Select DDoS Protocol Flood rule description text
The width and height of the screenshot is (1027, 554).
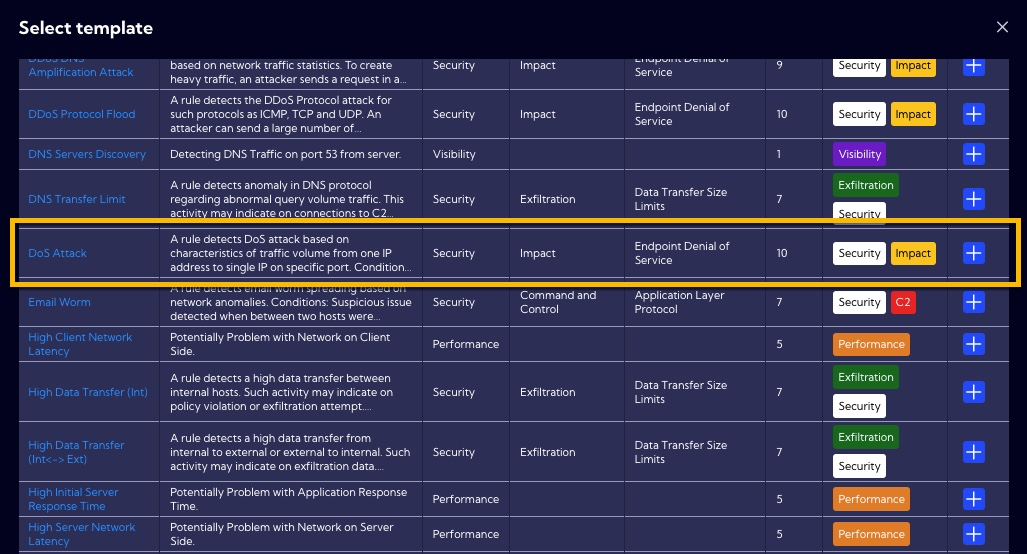click(x=281, y=114)
